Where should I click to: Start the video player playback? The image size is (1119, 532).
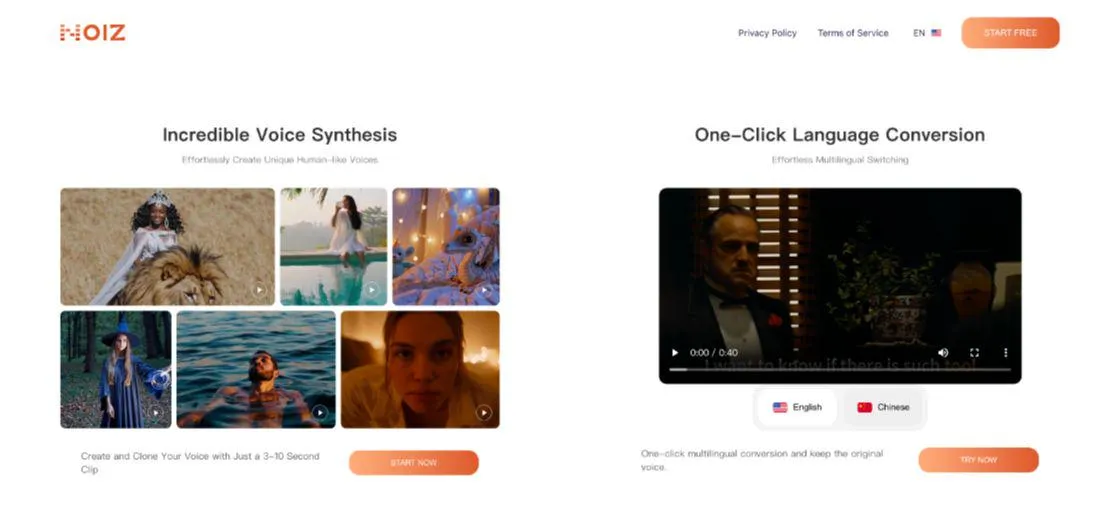click(674, 353)
